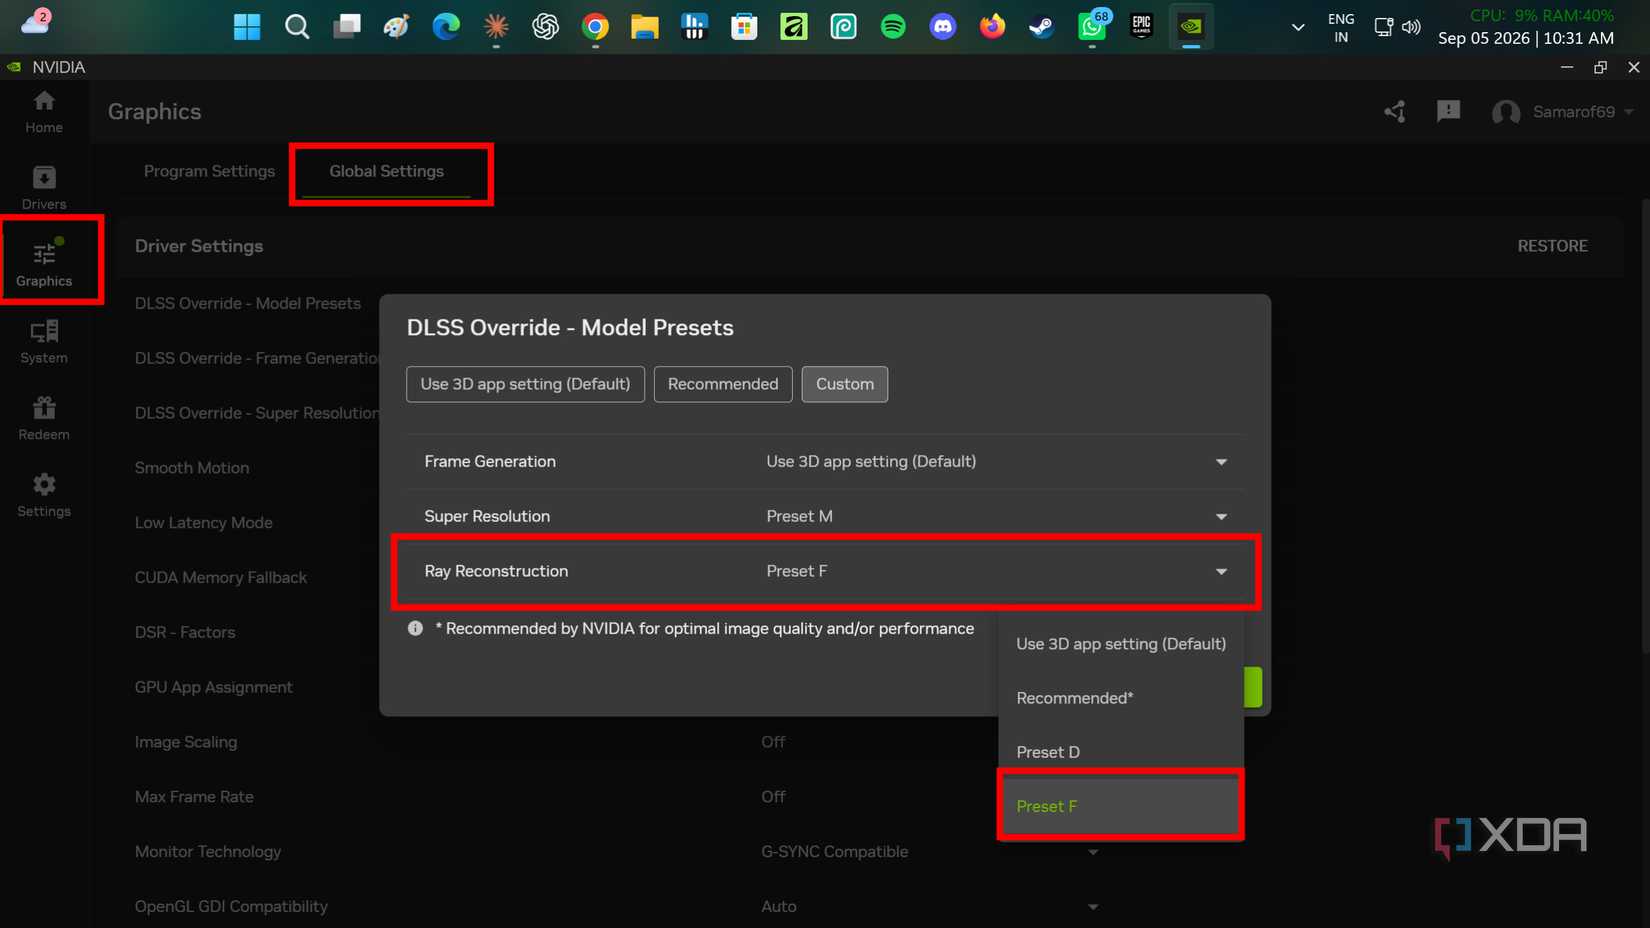Show hidden system tray icons
This screenshot has width=1650, height=928.
pos(1298,27)
